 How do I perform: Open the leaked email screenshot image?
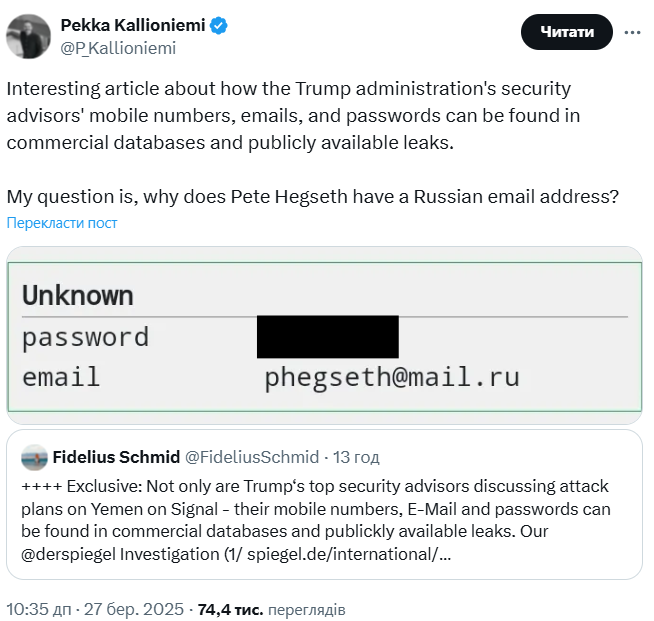point(324,335)
